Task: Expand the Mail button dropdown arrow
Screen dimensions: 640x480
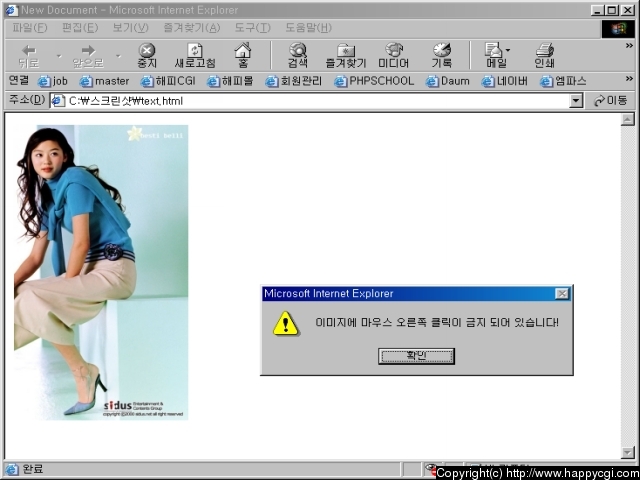Action: point(508,51)
